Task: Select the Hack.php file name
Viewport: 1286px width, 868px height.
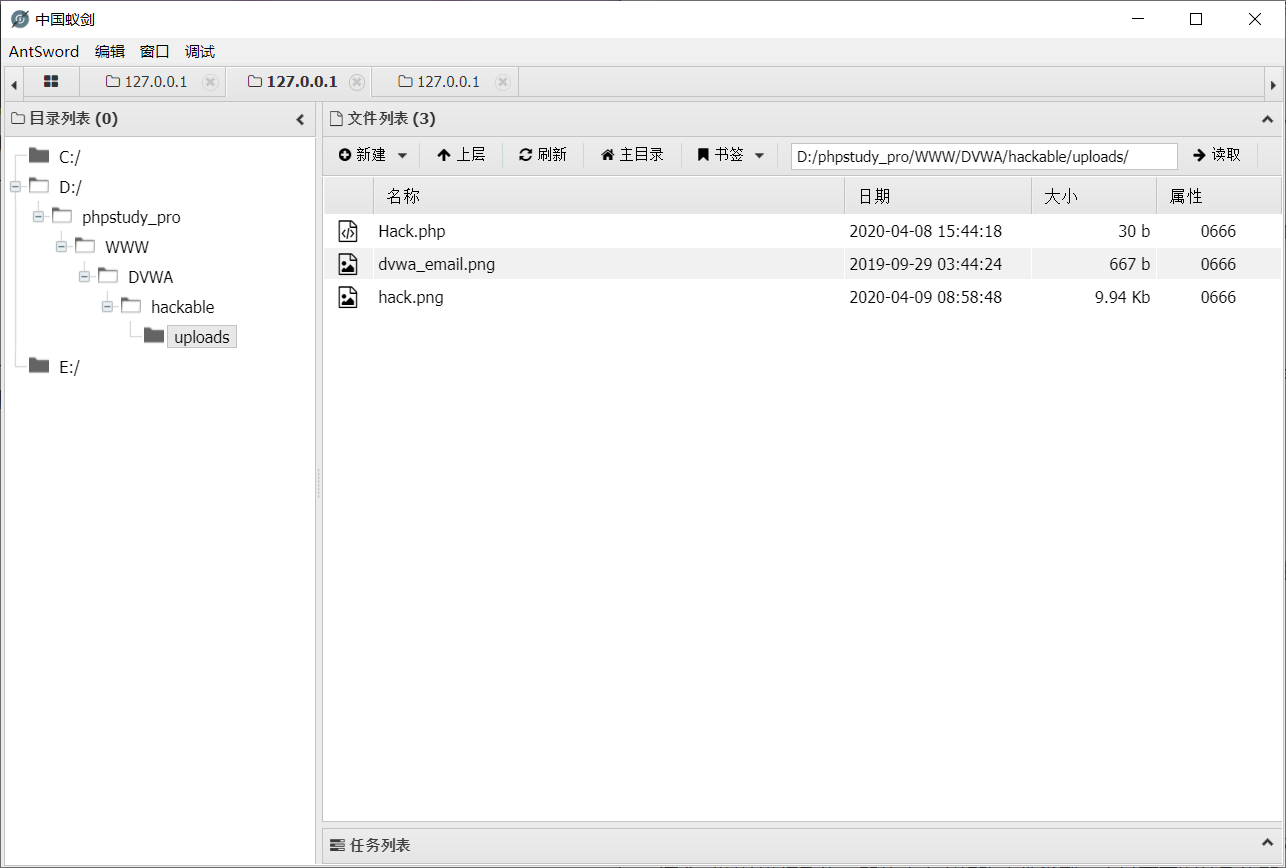Action: [x=412, y=232]
